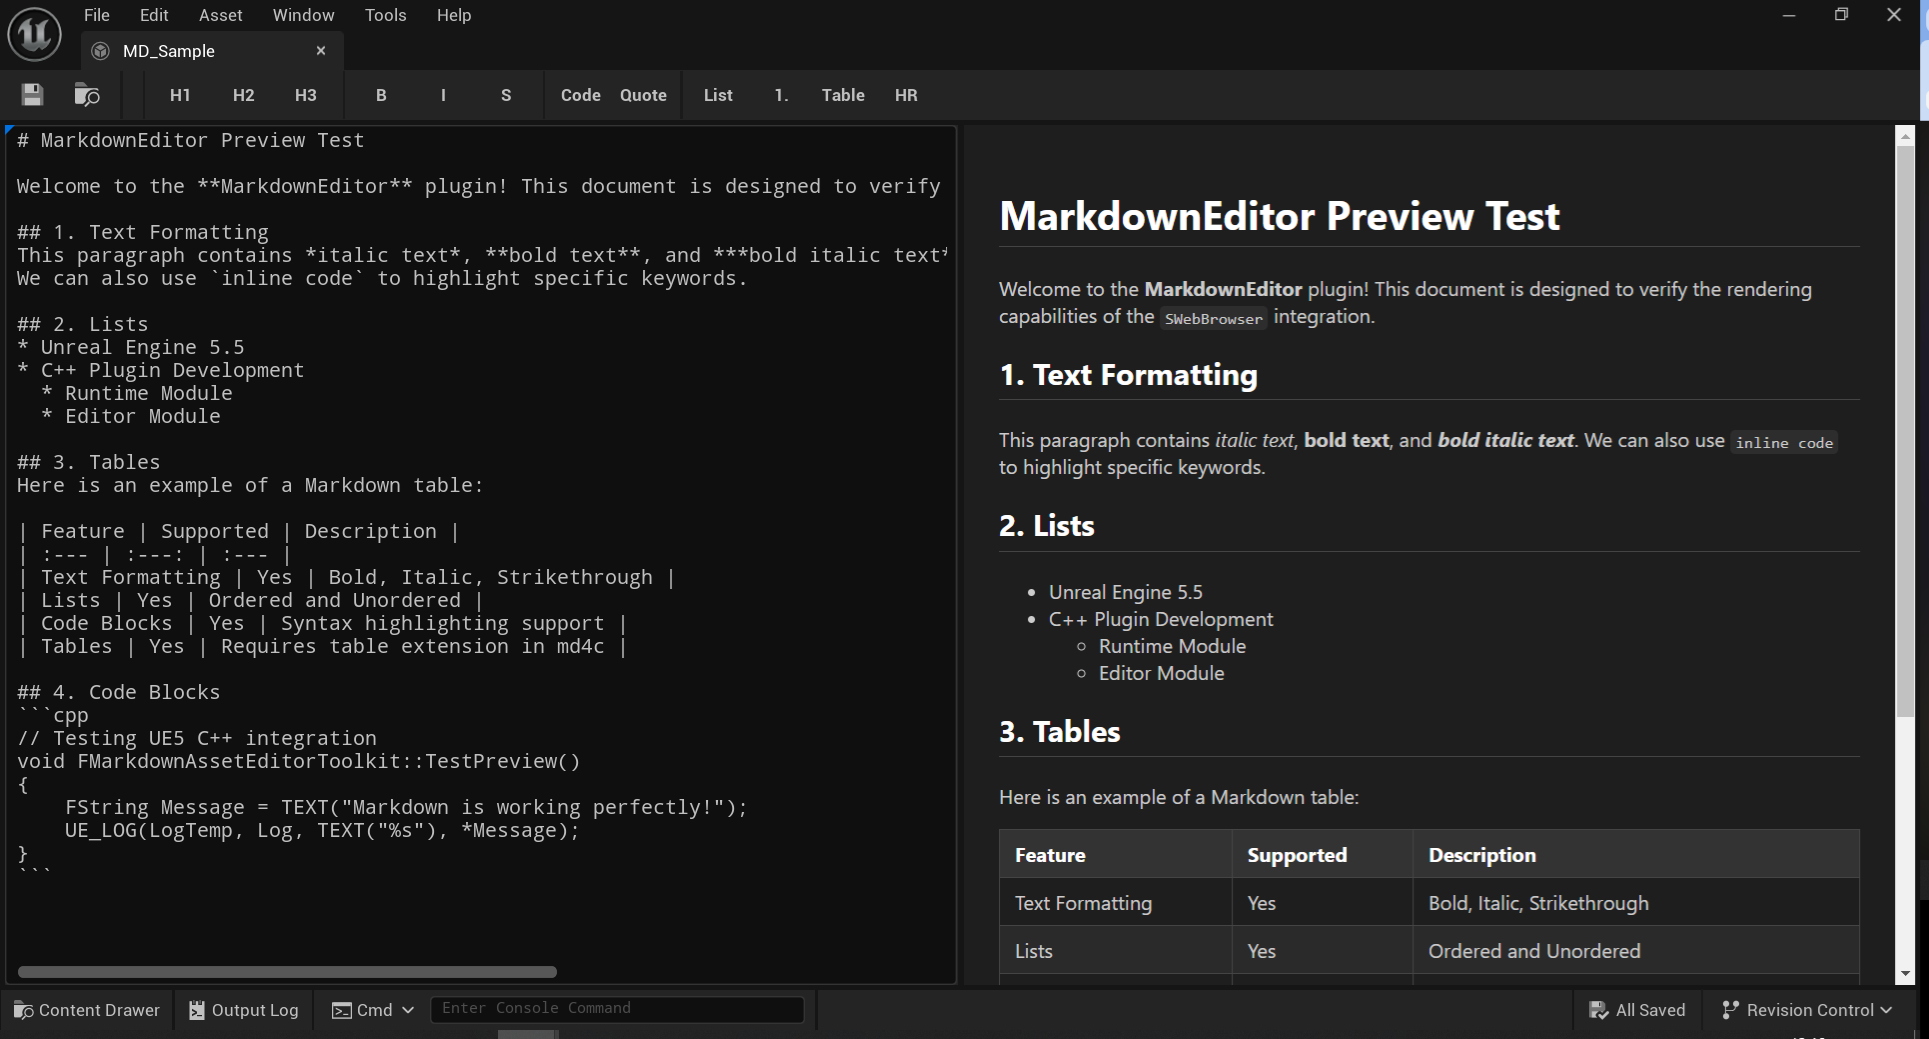Browse to asset in Content Browser
This screenshot has width=1929, height=1039.
tap(87, 95)
